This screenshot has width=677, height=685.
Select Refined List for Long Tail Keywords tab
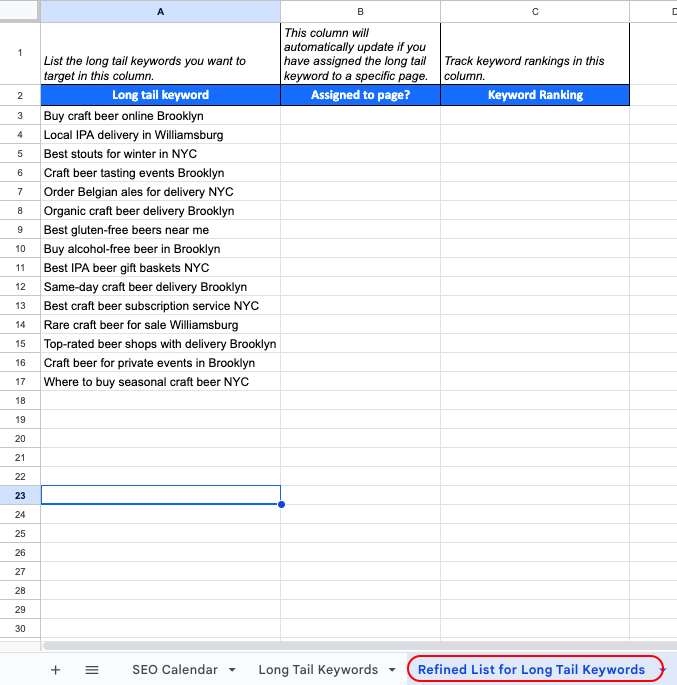(x=531, y=670)
